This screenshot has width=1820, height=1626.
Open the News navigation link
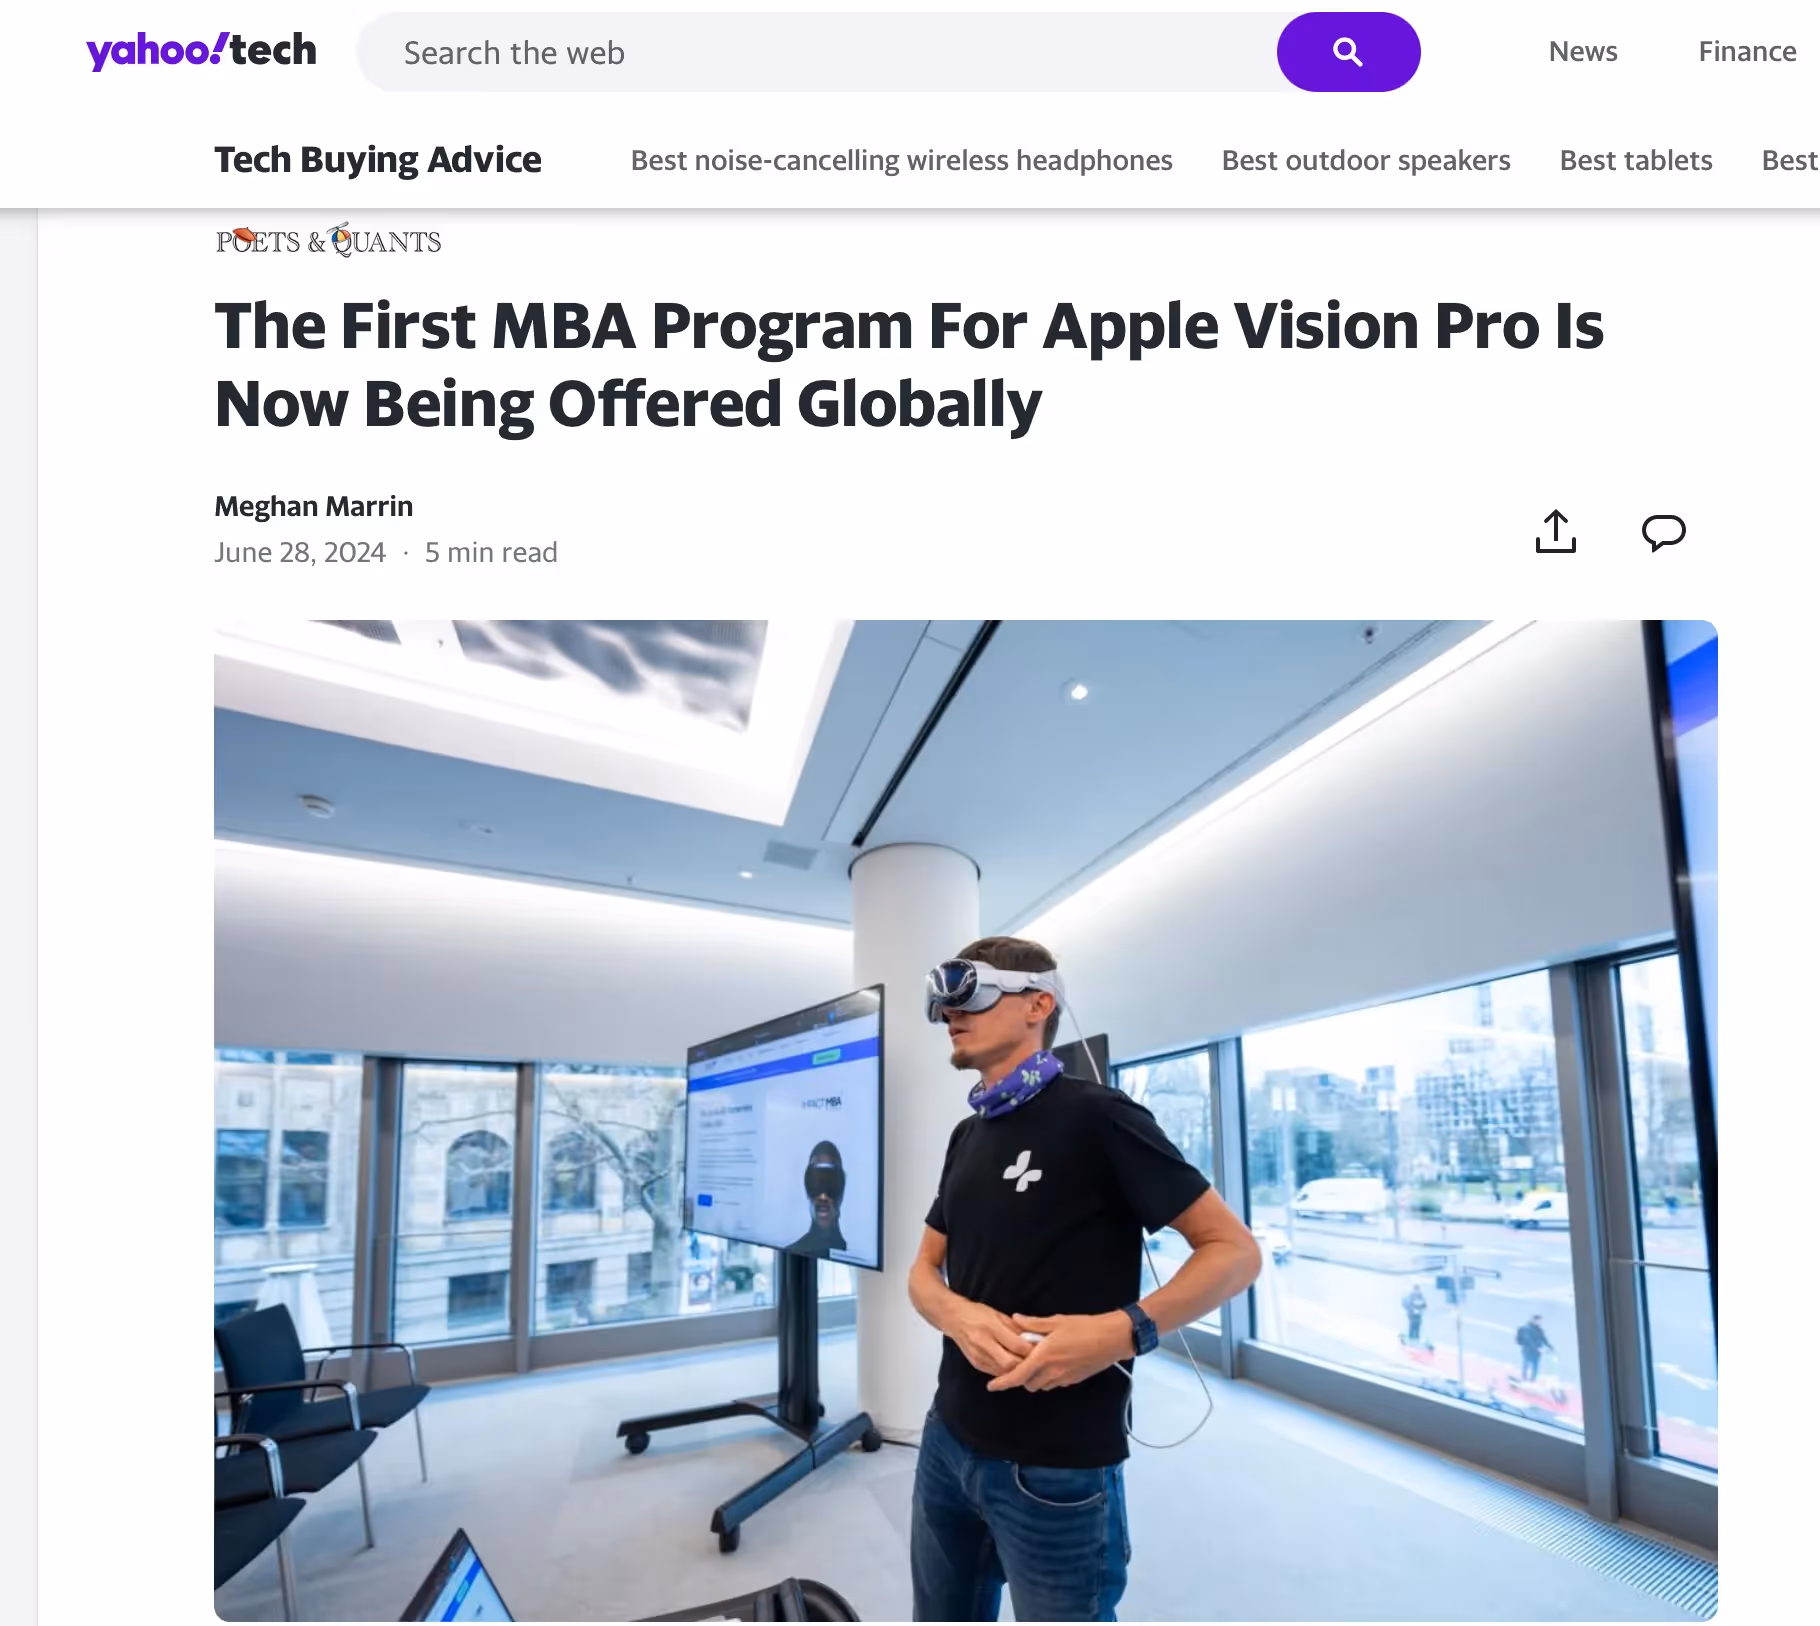(x=1583, y=51)
